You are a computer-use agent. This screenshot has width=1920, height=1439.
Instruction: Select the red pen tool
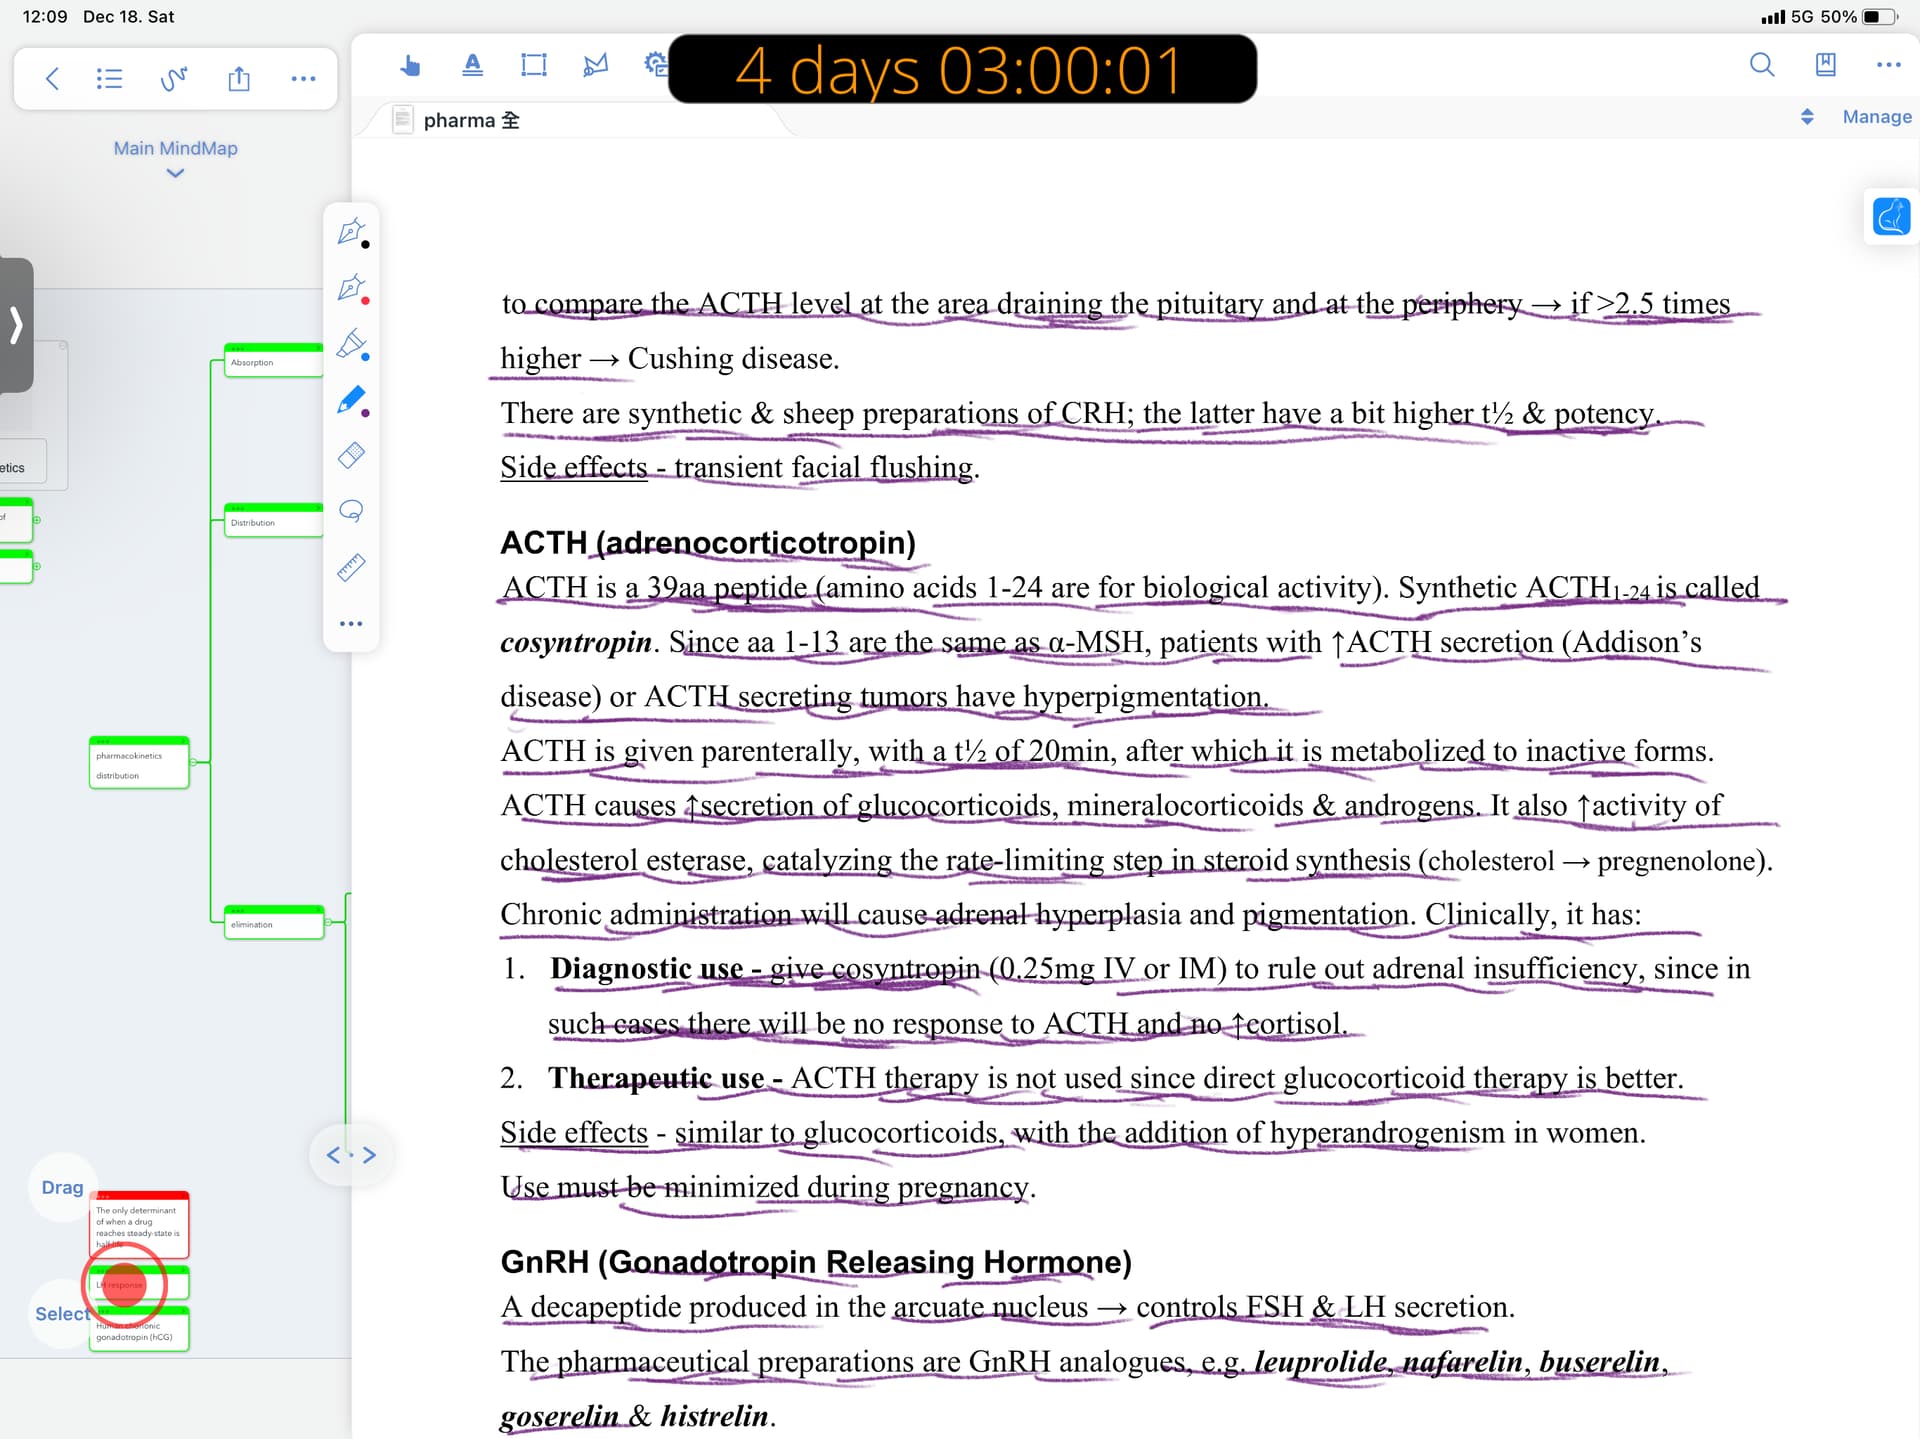point(352,289)
